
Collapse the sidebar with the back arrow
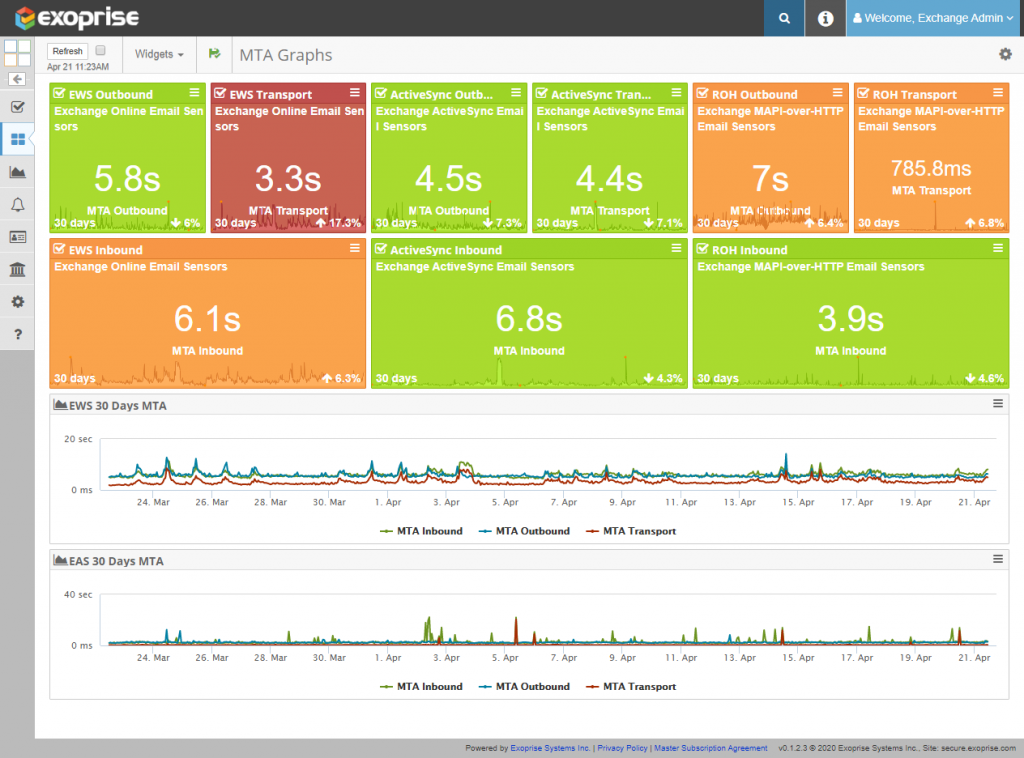pos(16,79)
